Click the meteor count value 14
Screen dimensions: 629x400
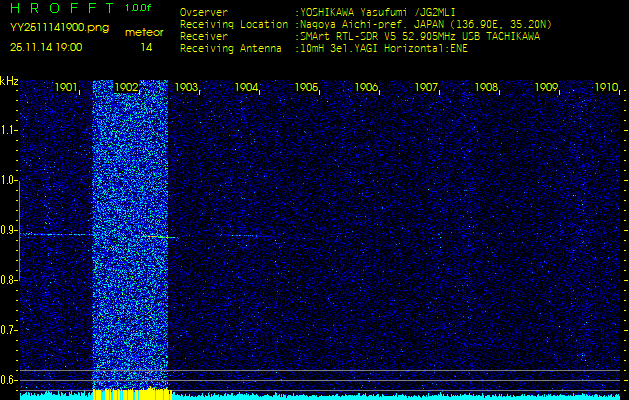pyautogui.click(x=146, y=47)
